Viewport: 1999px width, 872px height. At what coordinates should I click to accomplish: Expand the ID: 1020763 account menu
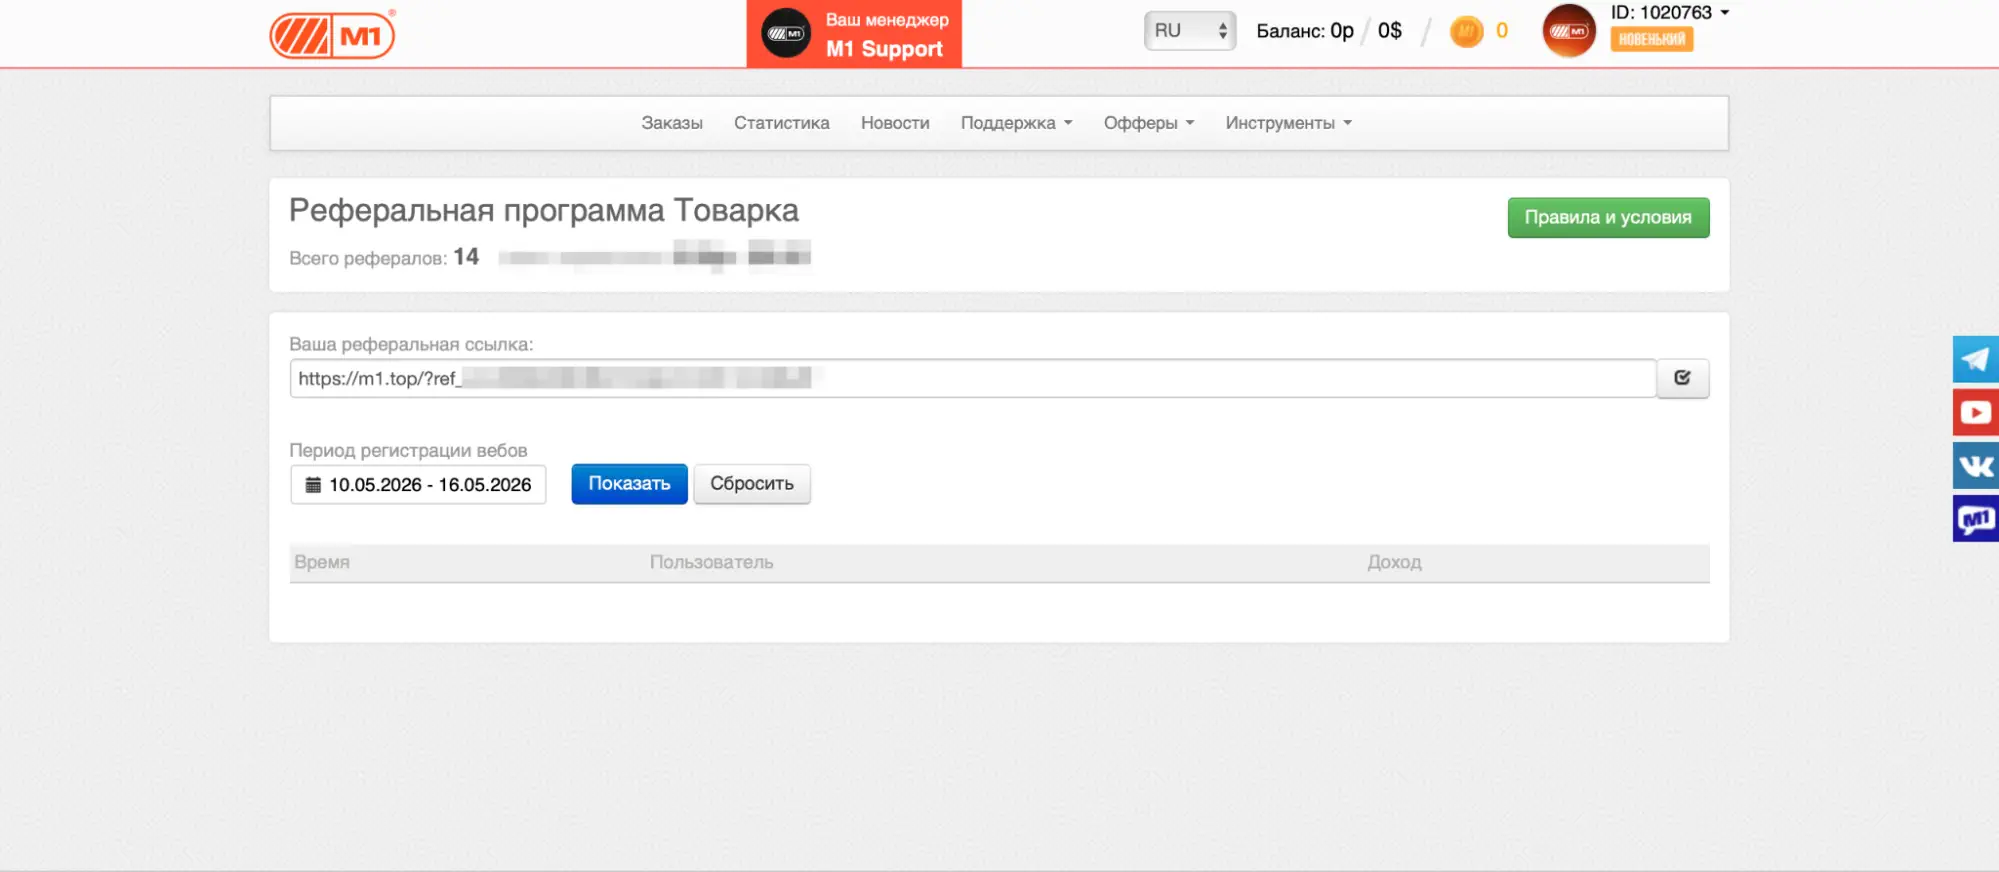[x=1669, y=13]
